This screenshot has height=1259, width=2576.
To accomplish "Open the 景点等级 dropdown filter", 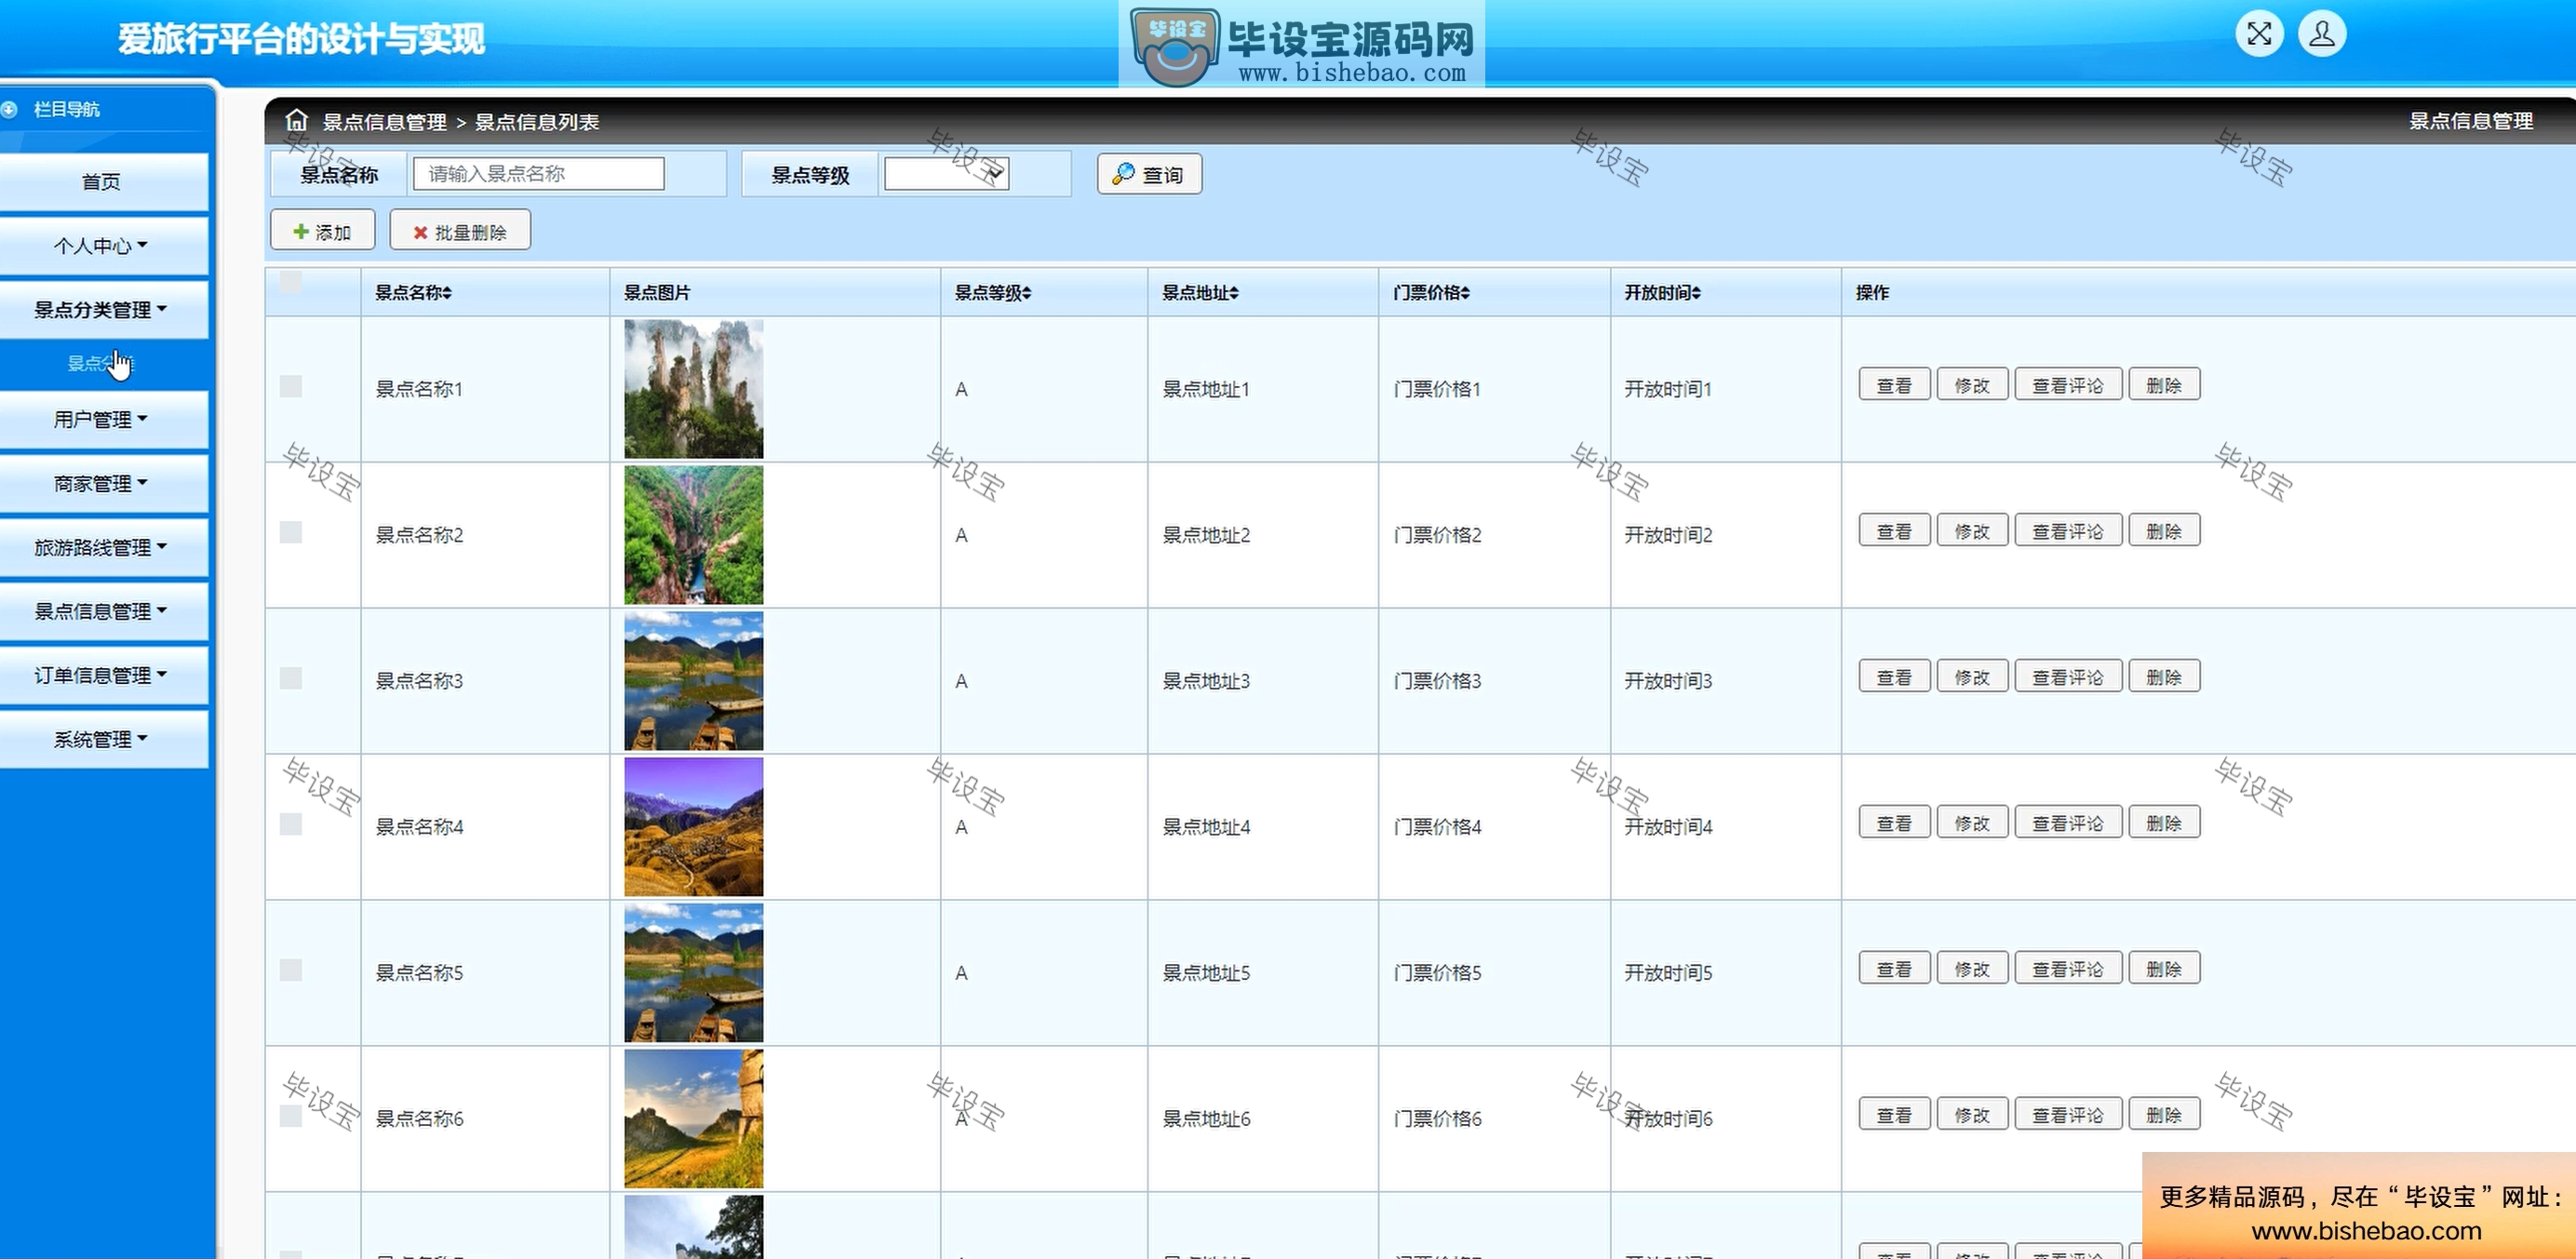I will (946, 174).
